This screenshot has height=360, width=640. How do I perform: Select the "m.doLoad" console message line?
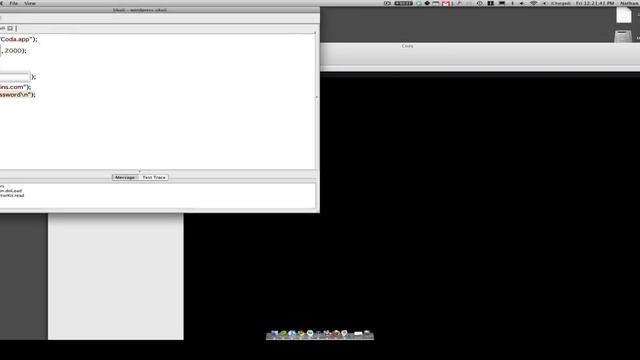coord(11,191)
